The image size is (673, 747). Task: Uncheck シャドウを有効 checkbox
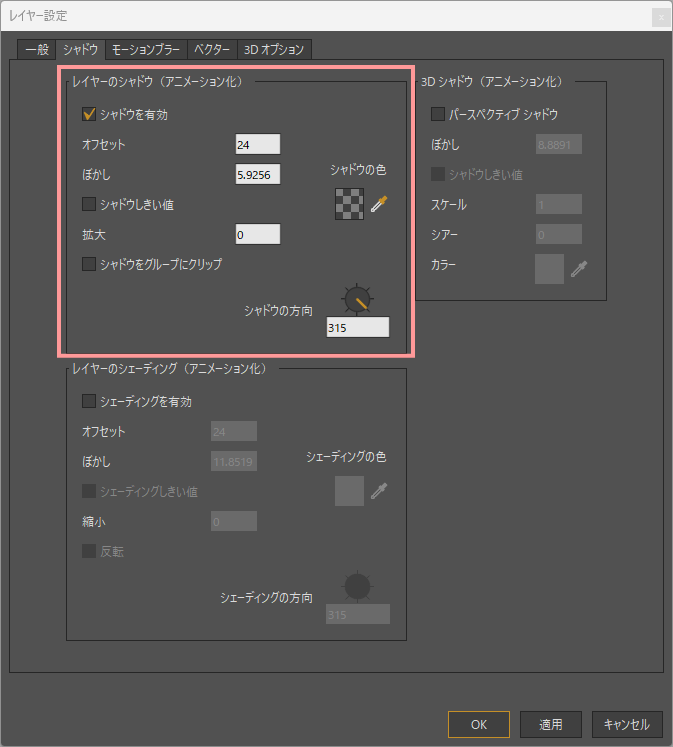[x=89, y=114]
